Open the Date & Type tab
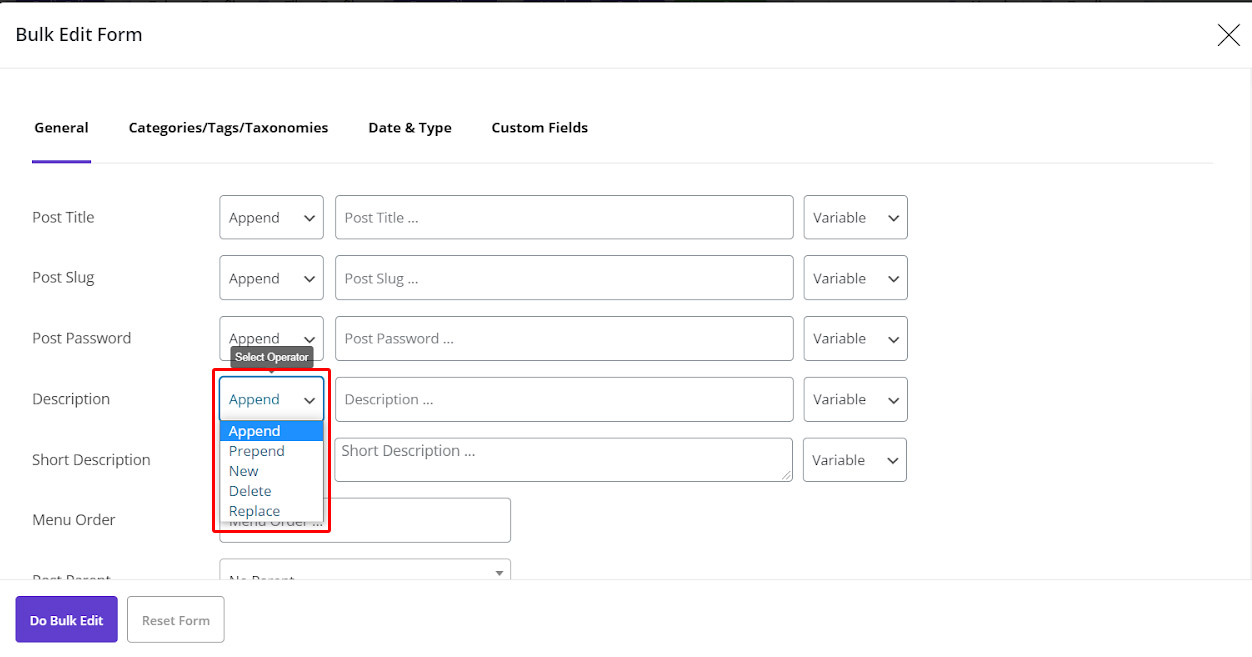 pyautogui.click(x=410, y=127)
